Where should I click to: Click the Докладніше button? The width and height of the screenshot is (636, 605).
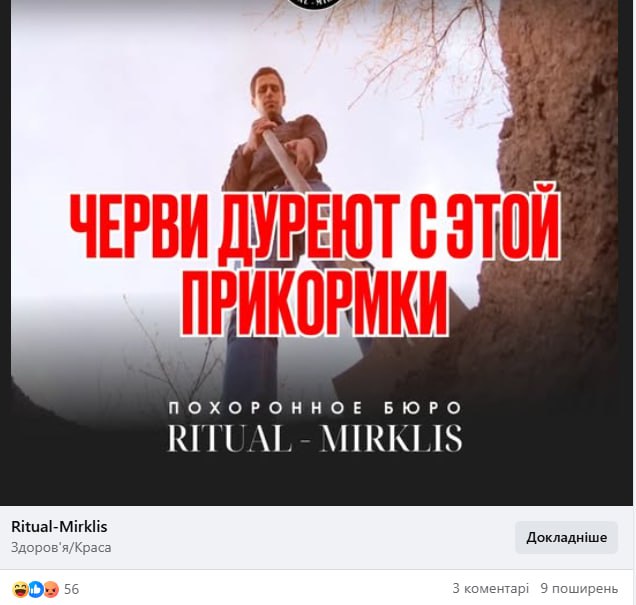(566, 537)
